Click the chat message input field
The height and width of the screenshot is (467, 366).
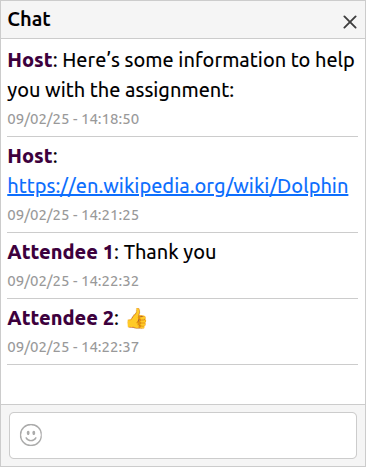click(183, 435)
